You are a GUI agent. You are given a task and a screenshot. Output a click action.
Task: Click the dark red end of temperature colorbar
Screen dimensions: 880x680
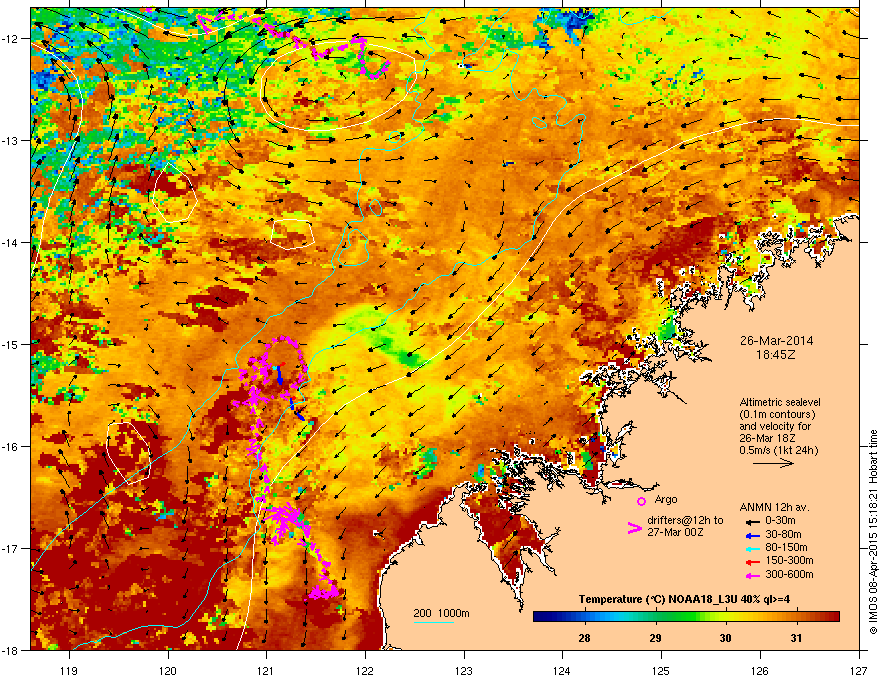[x=833, y=617]
